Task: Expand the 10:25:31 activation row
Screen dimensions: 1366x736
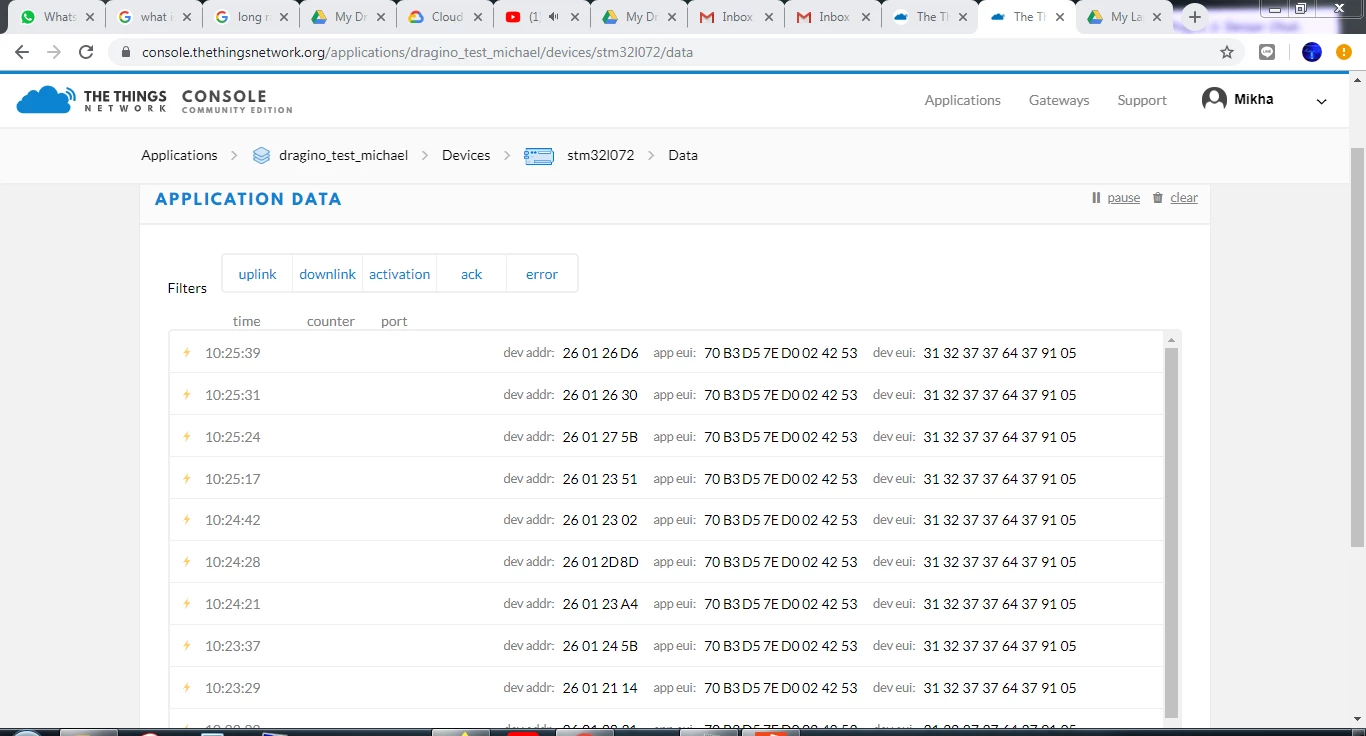Action: tap(666, 395)
